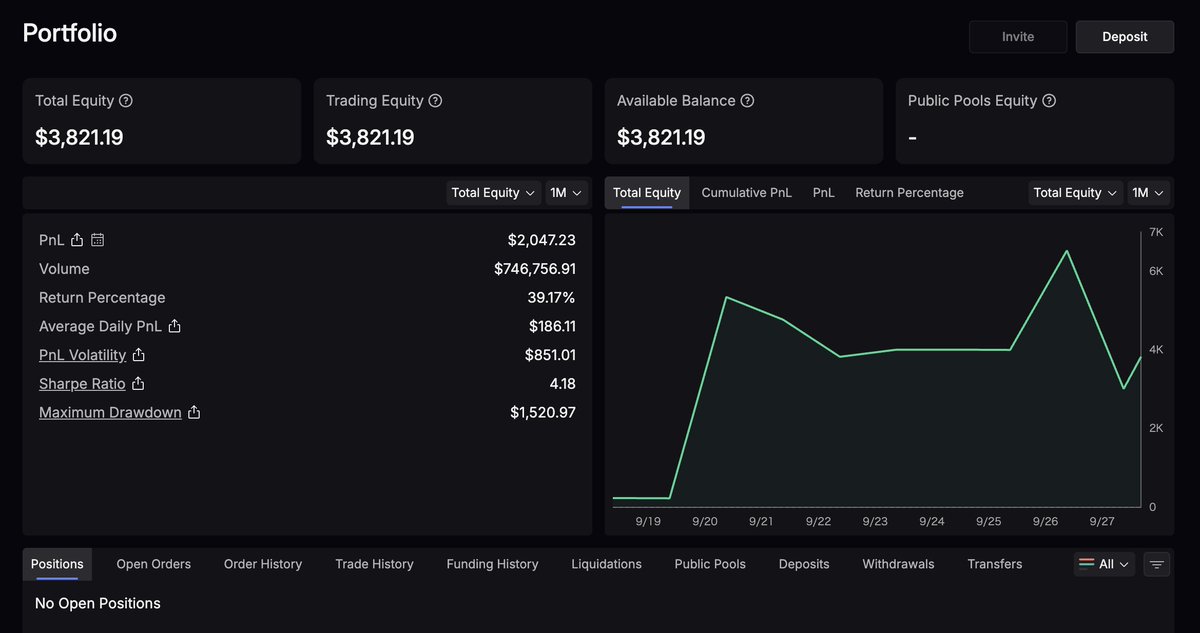Screen dimensions: 1200x633
Task: Open the Sharpe Ratio link
Action: (82, 384)
